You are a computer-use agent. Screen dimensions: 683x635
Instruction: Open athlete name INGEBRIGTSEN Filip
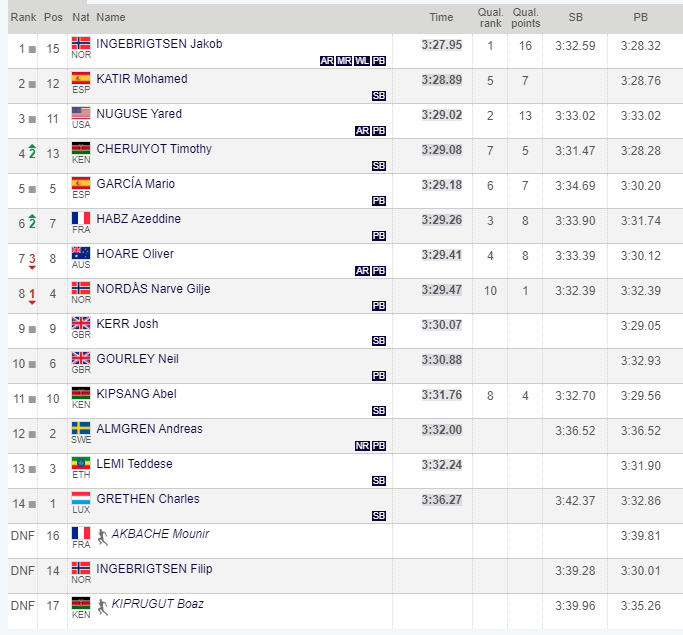click(x=154, y=569)
